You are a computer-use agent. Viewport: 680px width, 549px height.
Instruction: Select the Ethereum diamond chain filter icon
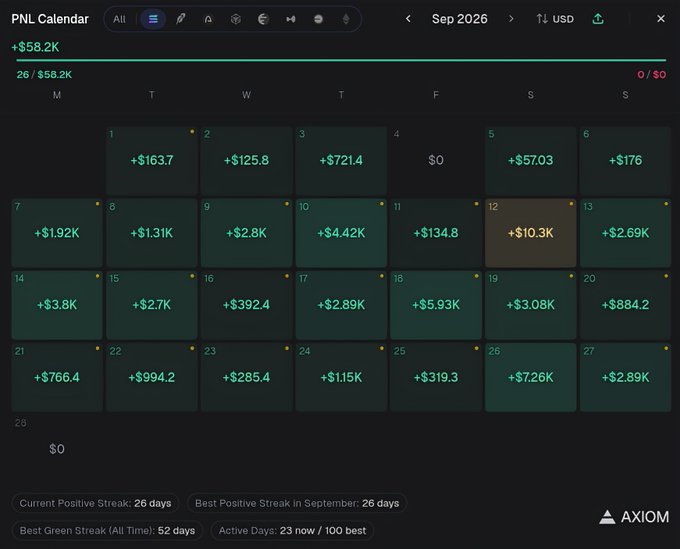pyautogui.click(x=346, y=19)
